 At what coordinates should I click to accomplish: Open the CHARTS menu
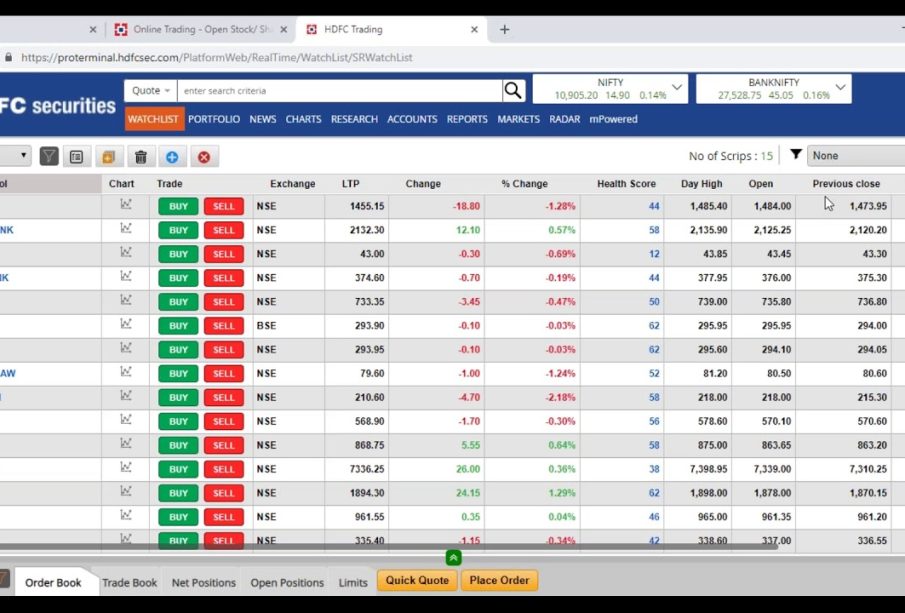coord(303,119)
